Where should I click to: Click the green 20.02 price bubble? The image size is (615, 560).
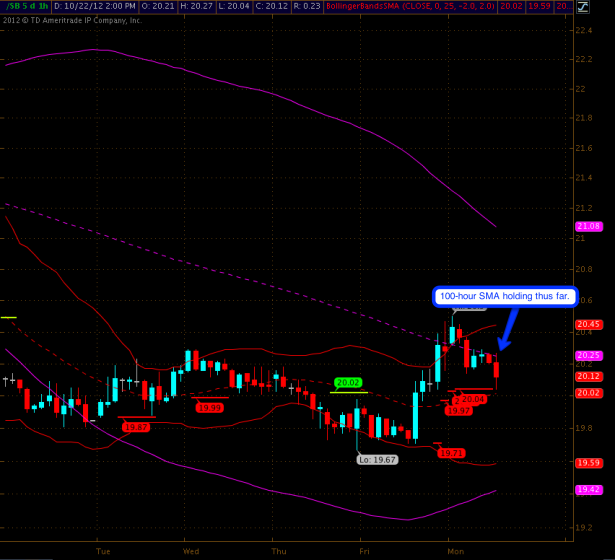[x=348, y=383]
